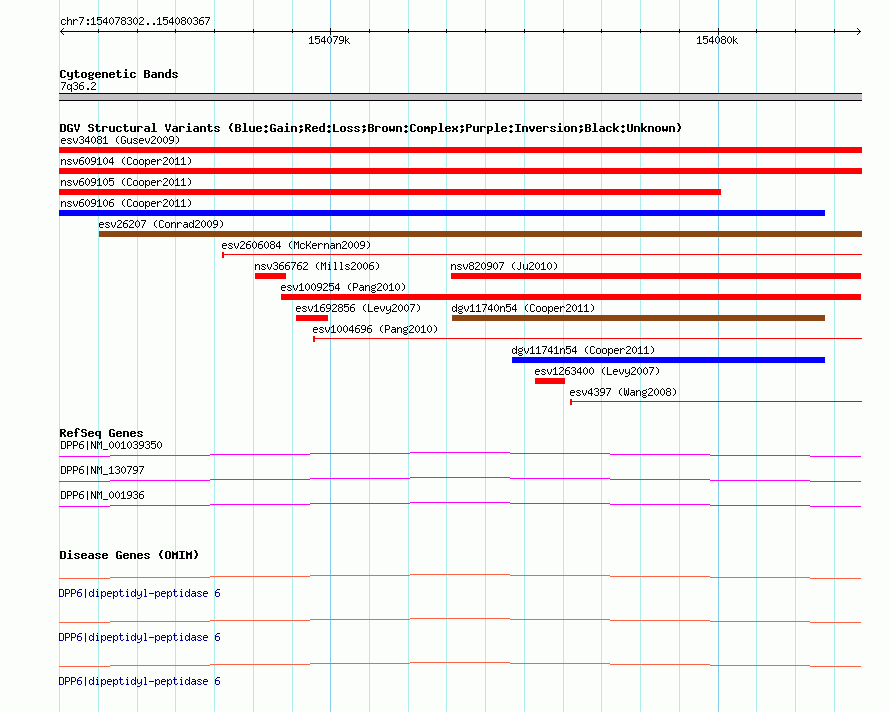Click the magenta line under DPP6|NM_130797
The width and height of the screenshot is (890, 712).
pyautogui.click(x=460, y=479)
